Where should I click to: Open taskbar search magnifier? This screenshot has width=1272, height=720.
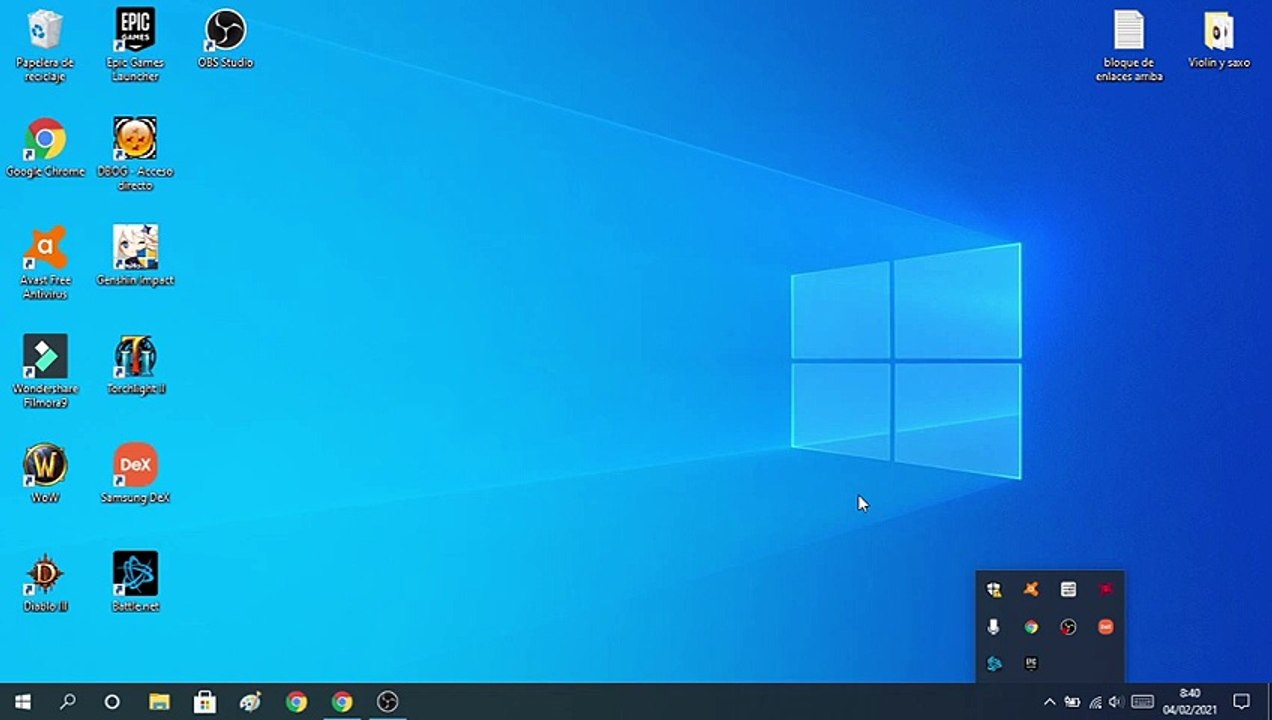(x=67, y=702)
